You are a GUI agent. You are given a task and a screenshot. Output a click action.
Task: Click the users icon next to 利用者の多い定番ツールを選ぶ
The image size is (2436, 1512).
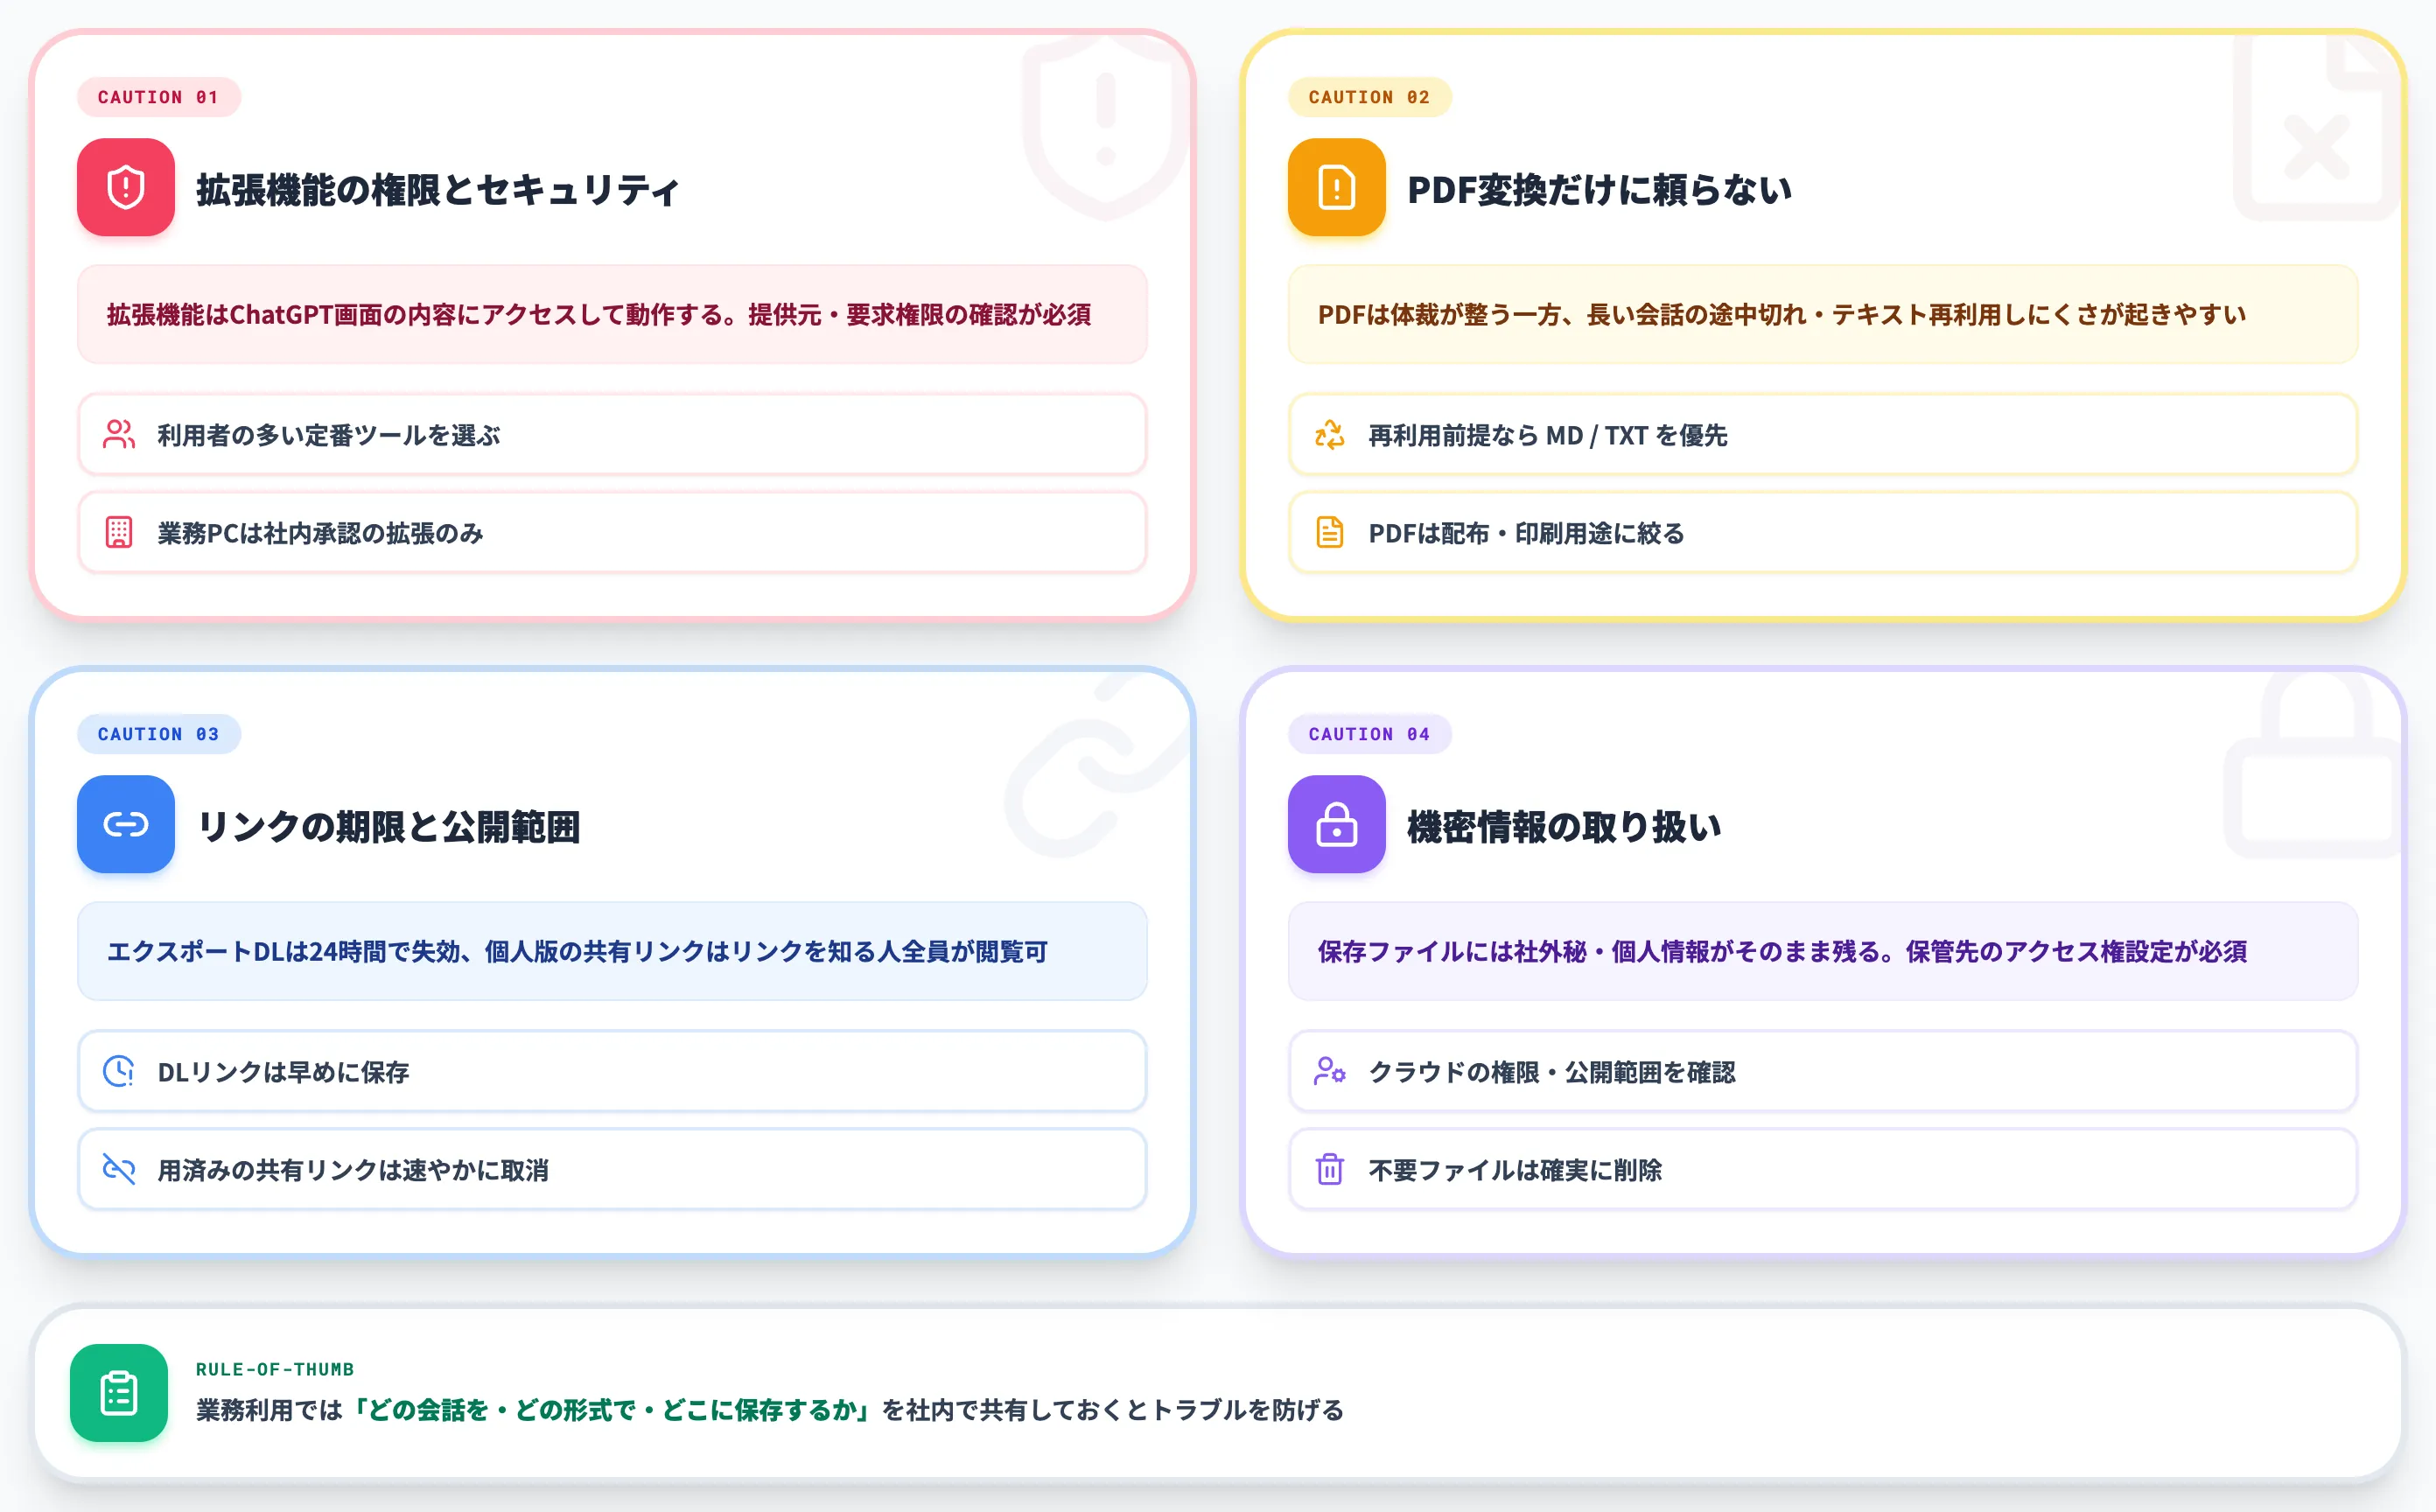tap(119, 434)
